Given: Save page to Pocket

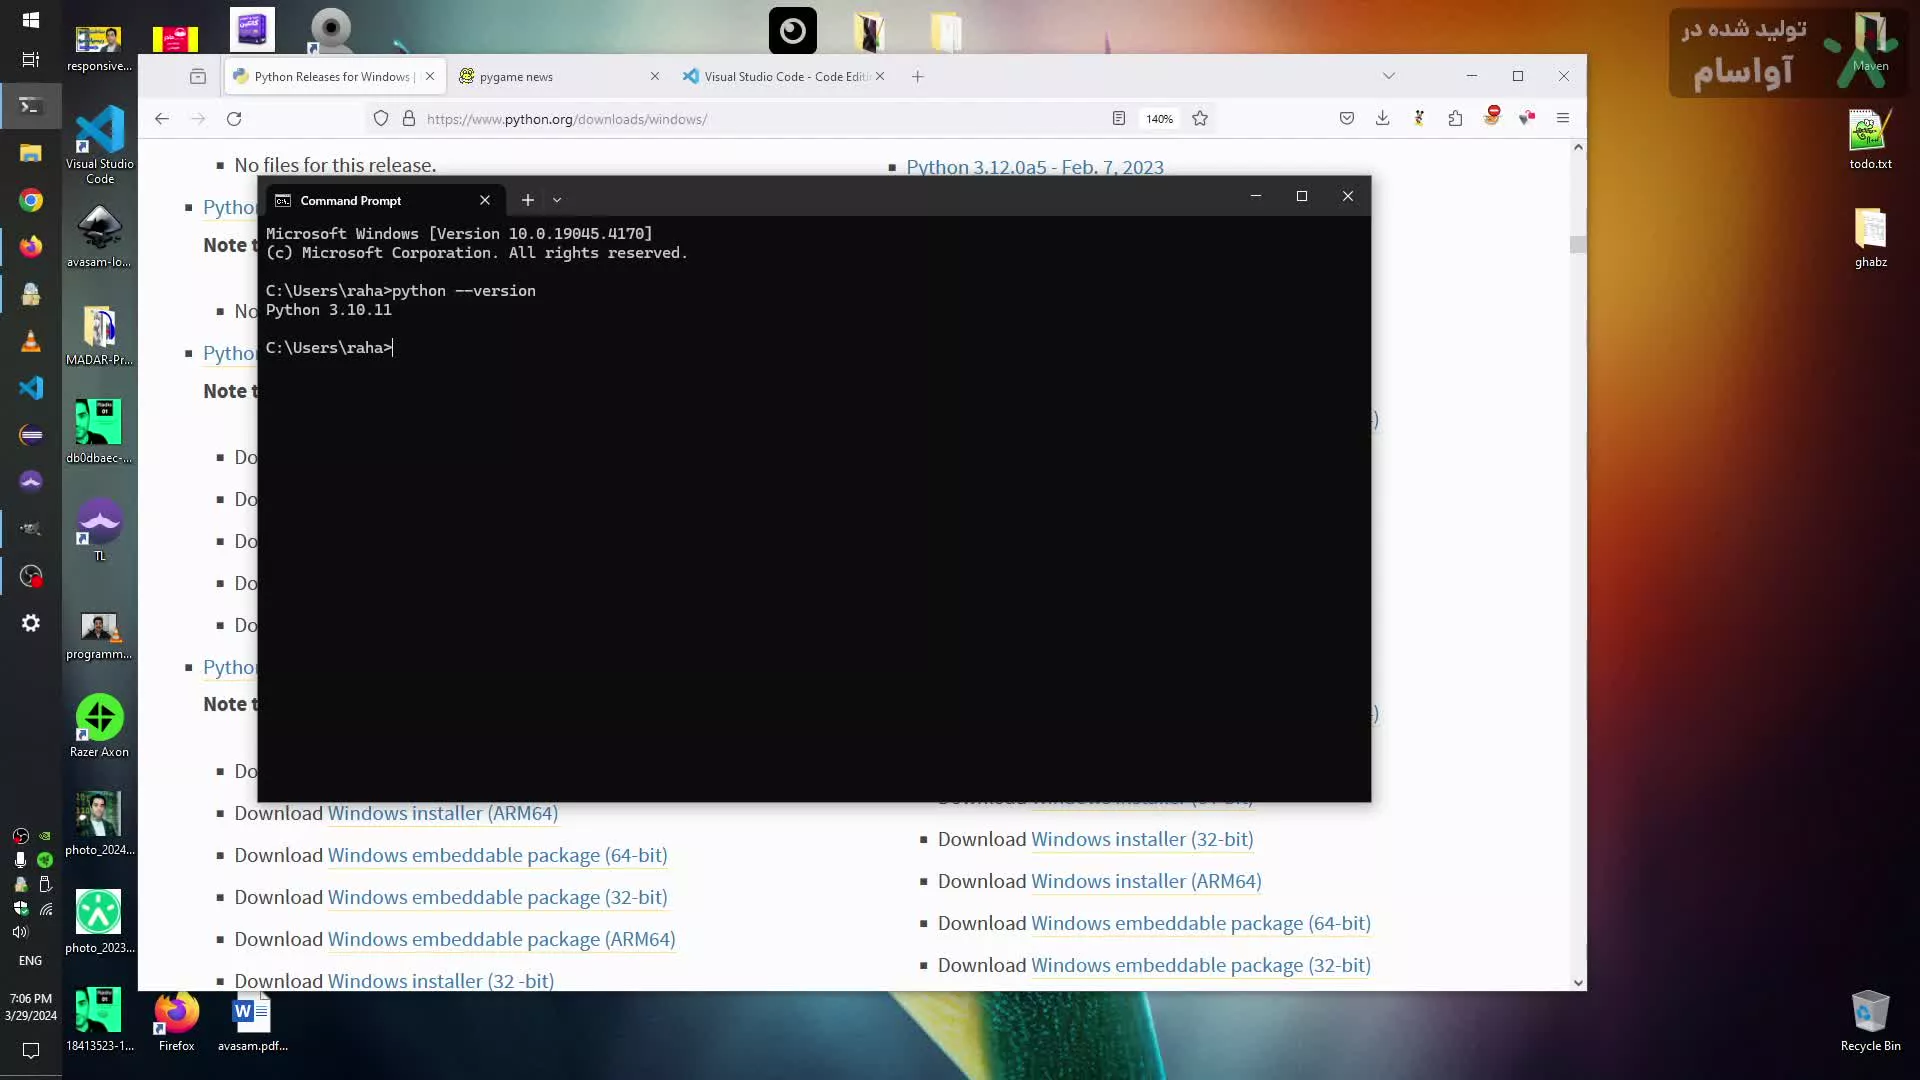Looking at the screenshot, I should 1347,119.
